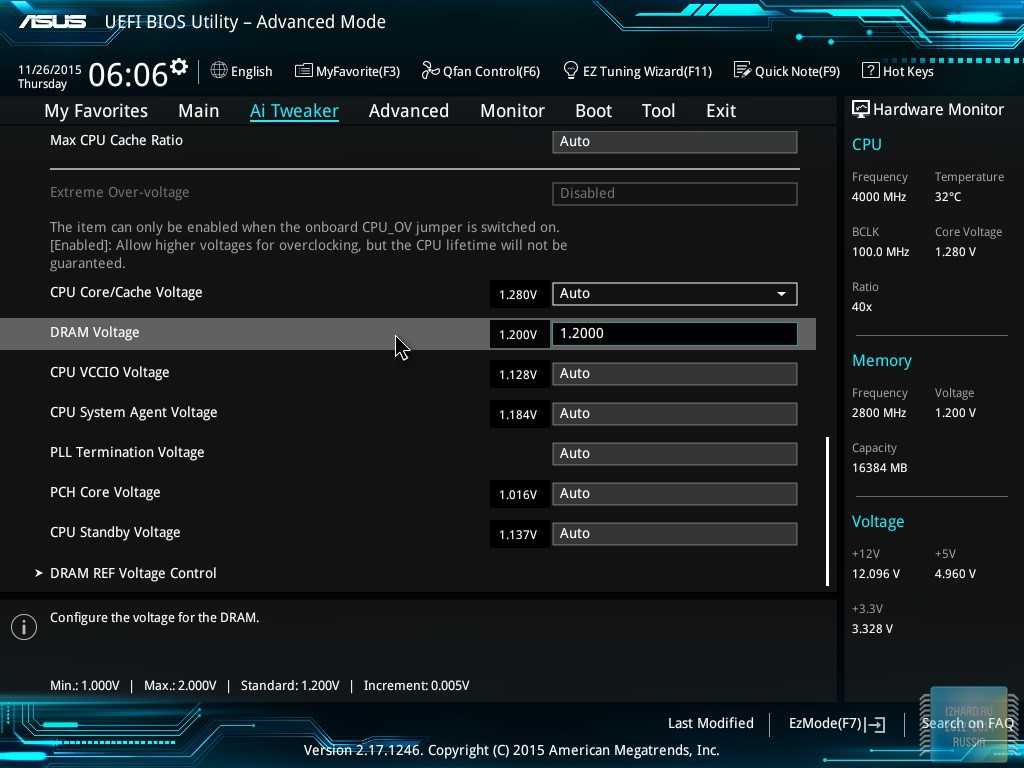Select the Max CPU Cache Ratio field

674,141
